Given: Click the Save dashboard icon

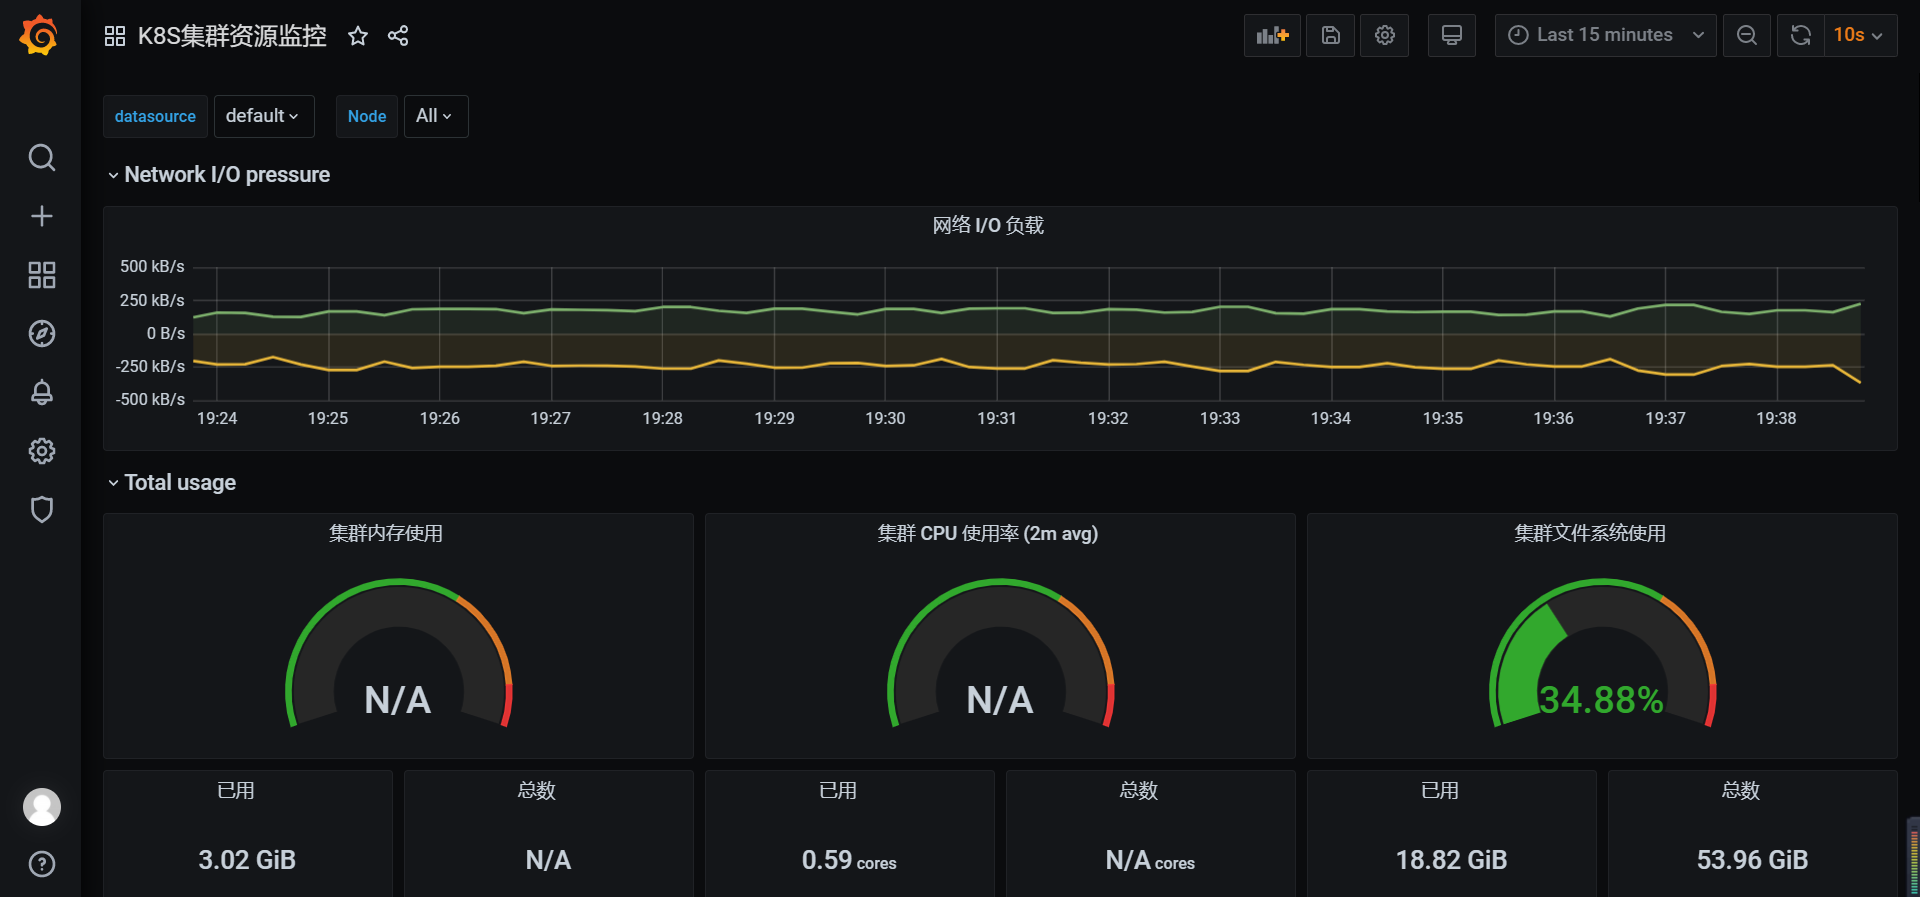Looking at the screenshot, I should (x=1330, y=36).
